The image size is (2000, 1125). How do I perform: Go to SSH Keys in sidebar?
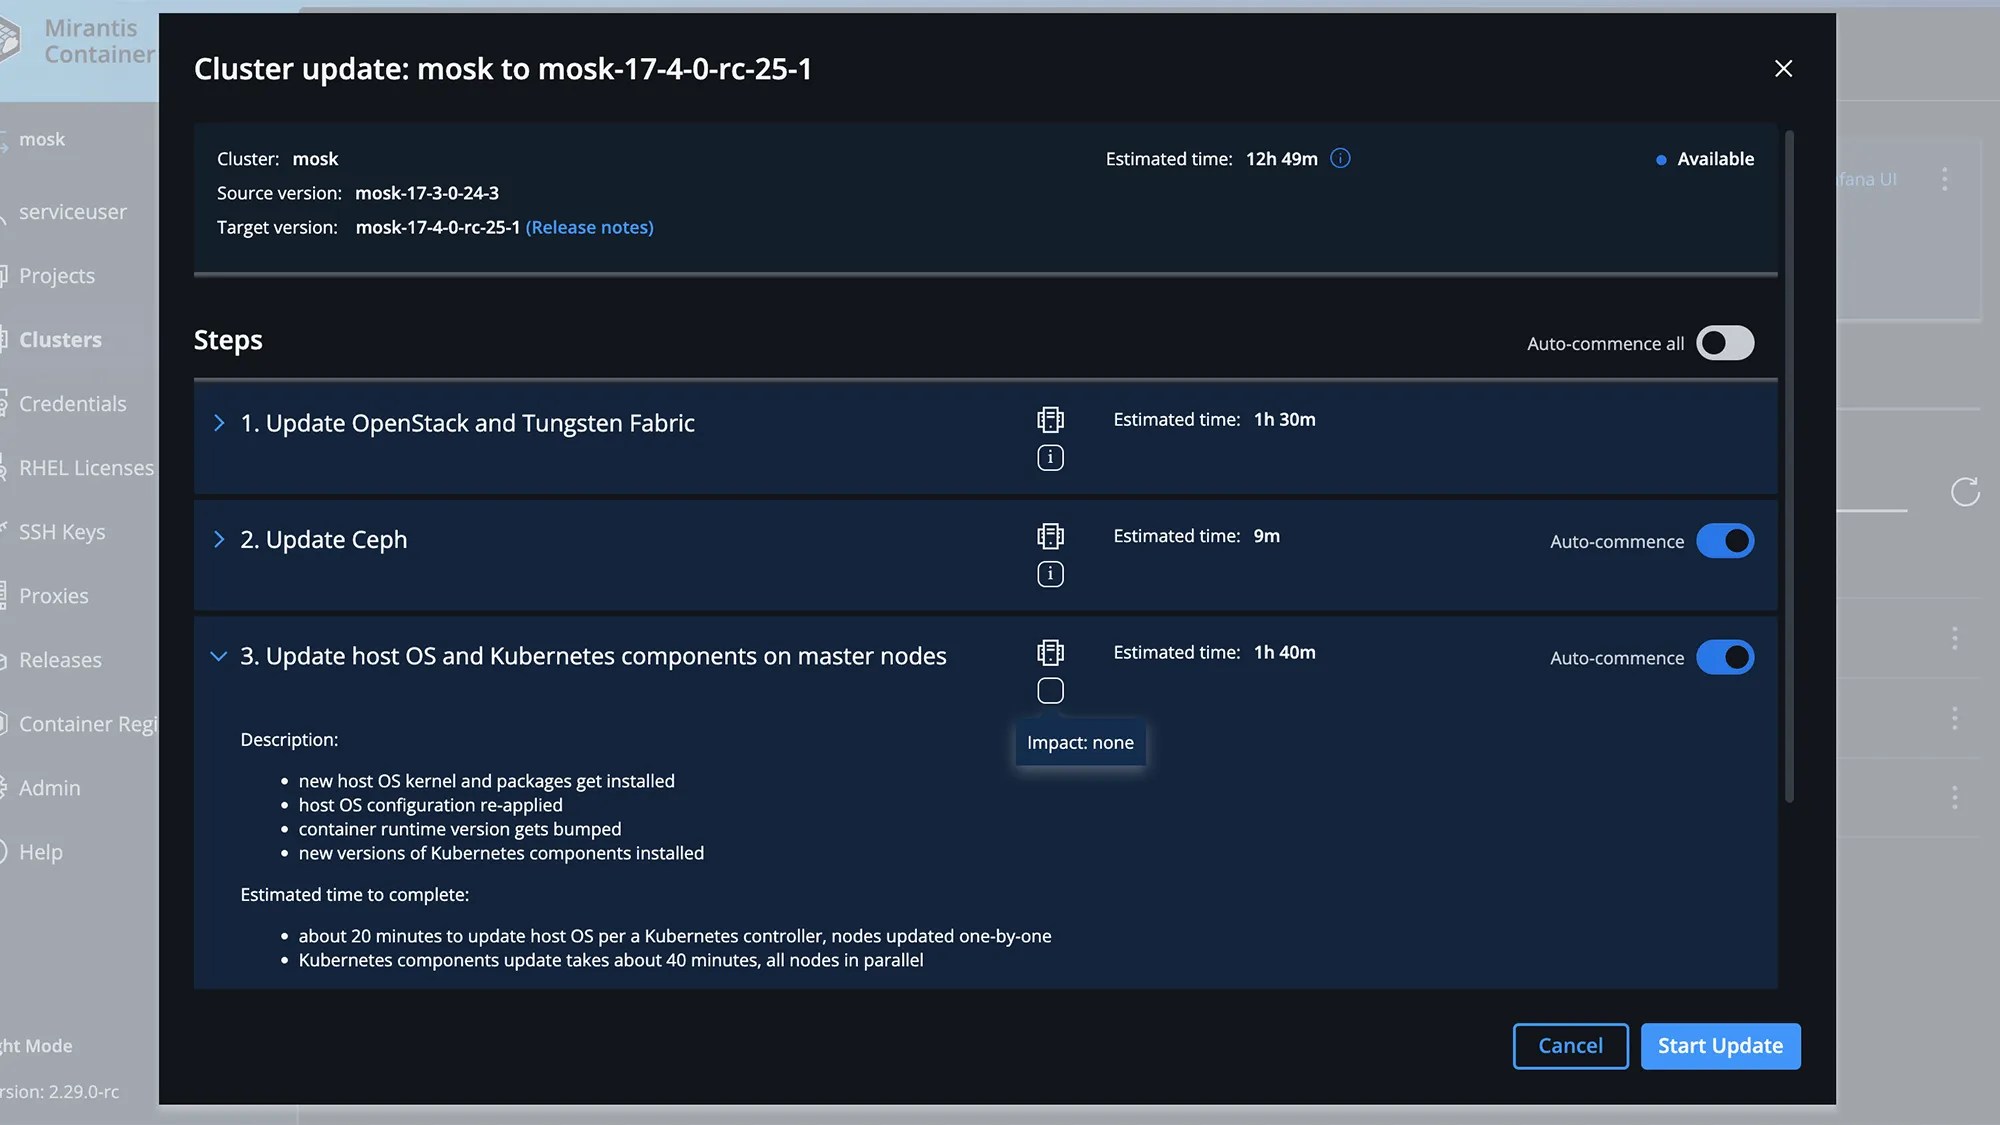coord(62,532)
